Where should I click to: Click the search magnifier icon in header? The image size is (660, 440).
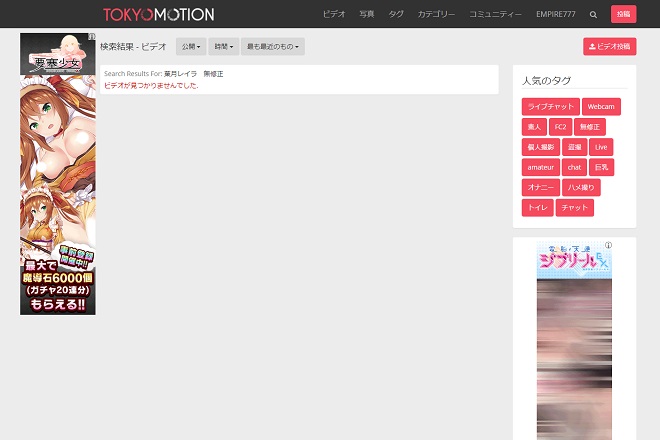tap(593, 15)
